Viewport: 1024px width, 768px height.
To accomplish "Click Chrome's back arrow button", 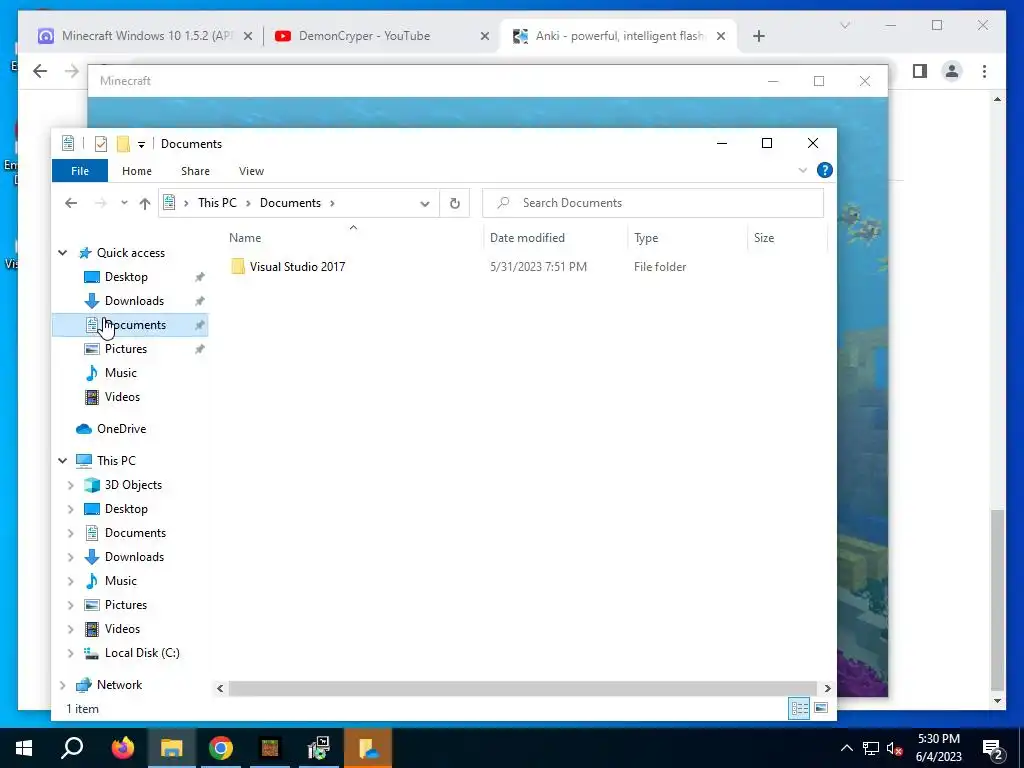I will [40, 71].
